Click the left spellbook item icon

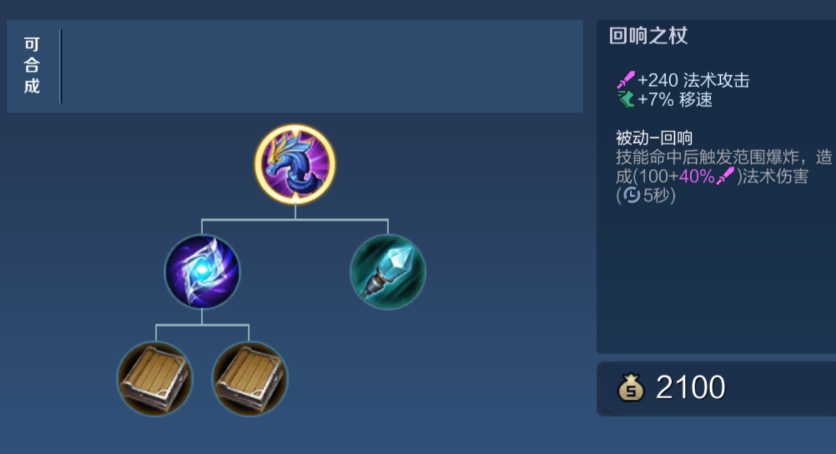155,379
